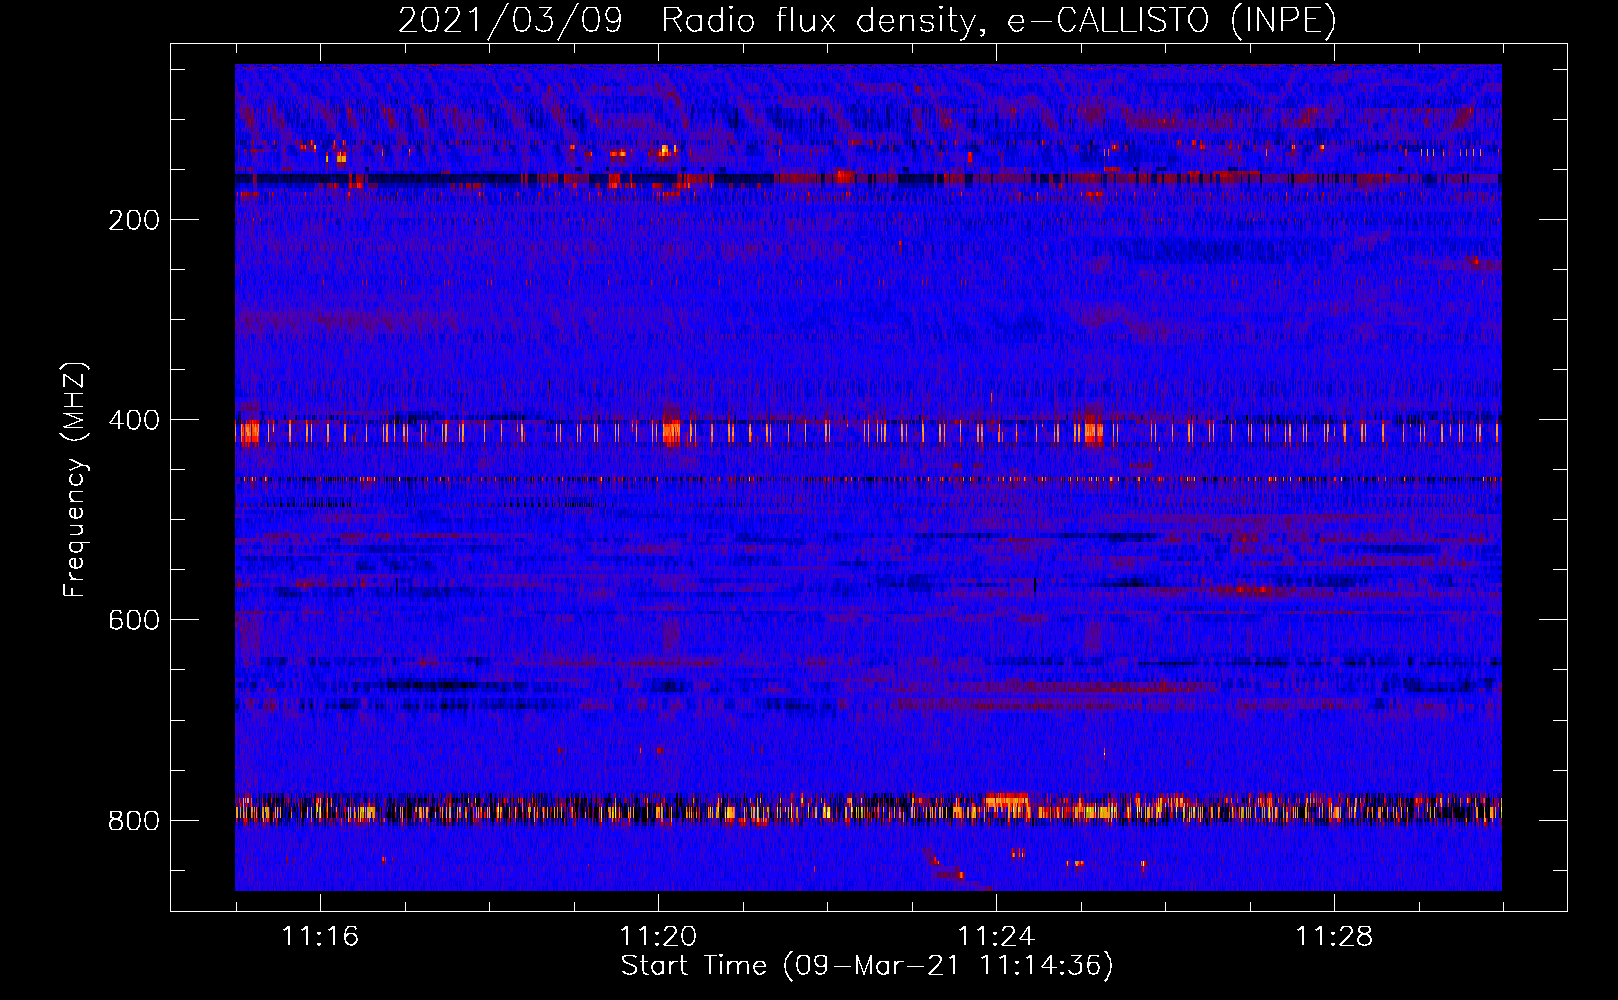Click the 11:28 time tick label
This screenshot has width=1618, height=1000.
(x=1334, y=936)
